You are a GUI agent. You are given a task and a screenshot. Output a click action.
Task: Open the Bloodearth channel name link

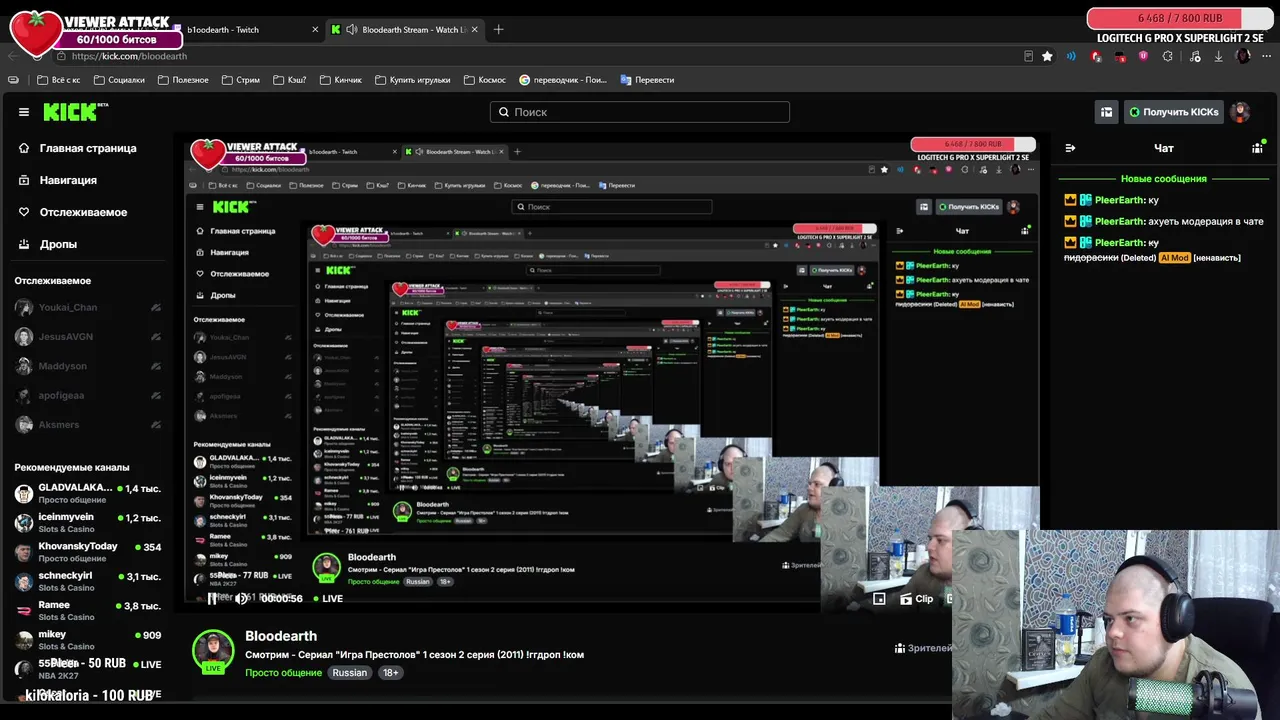[281, 636]
